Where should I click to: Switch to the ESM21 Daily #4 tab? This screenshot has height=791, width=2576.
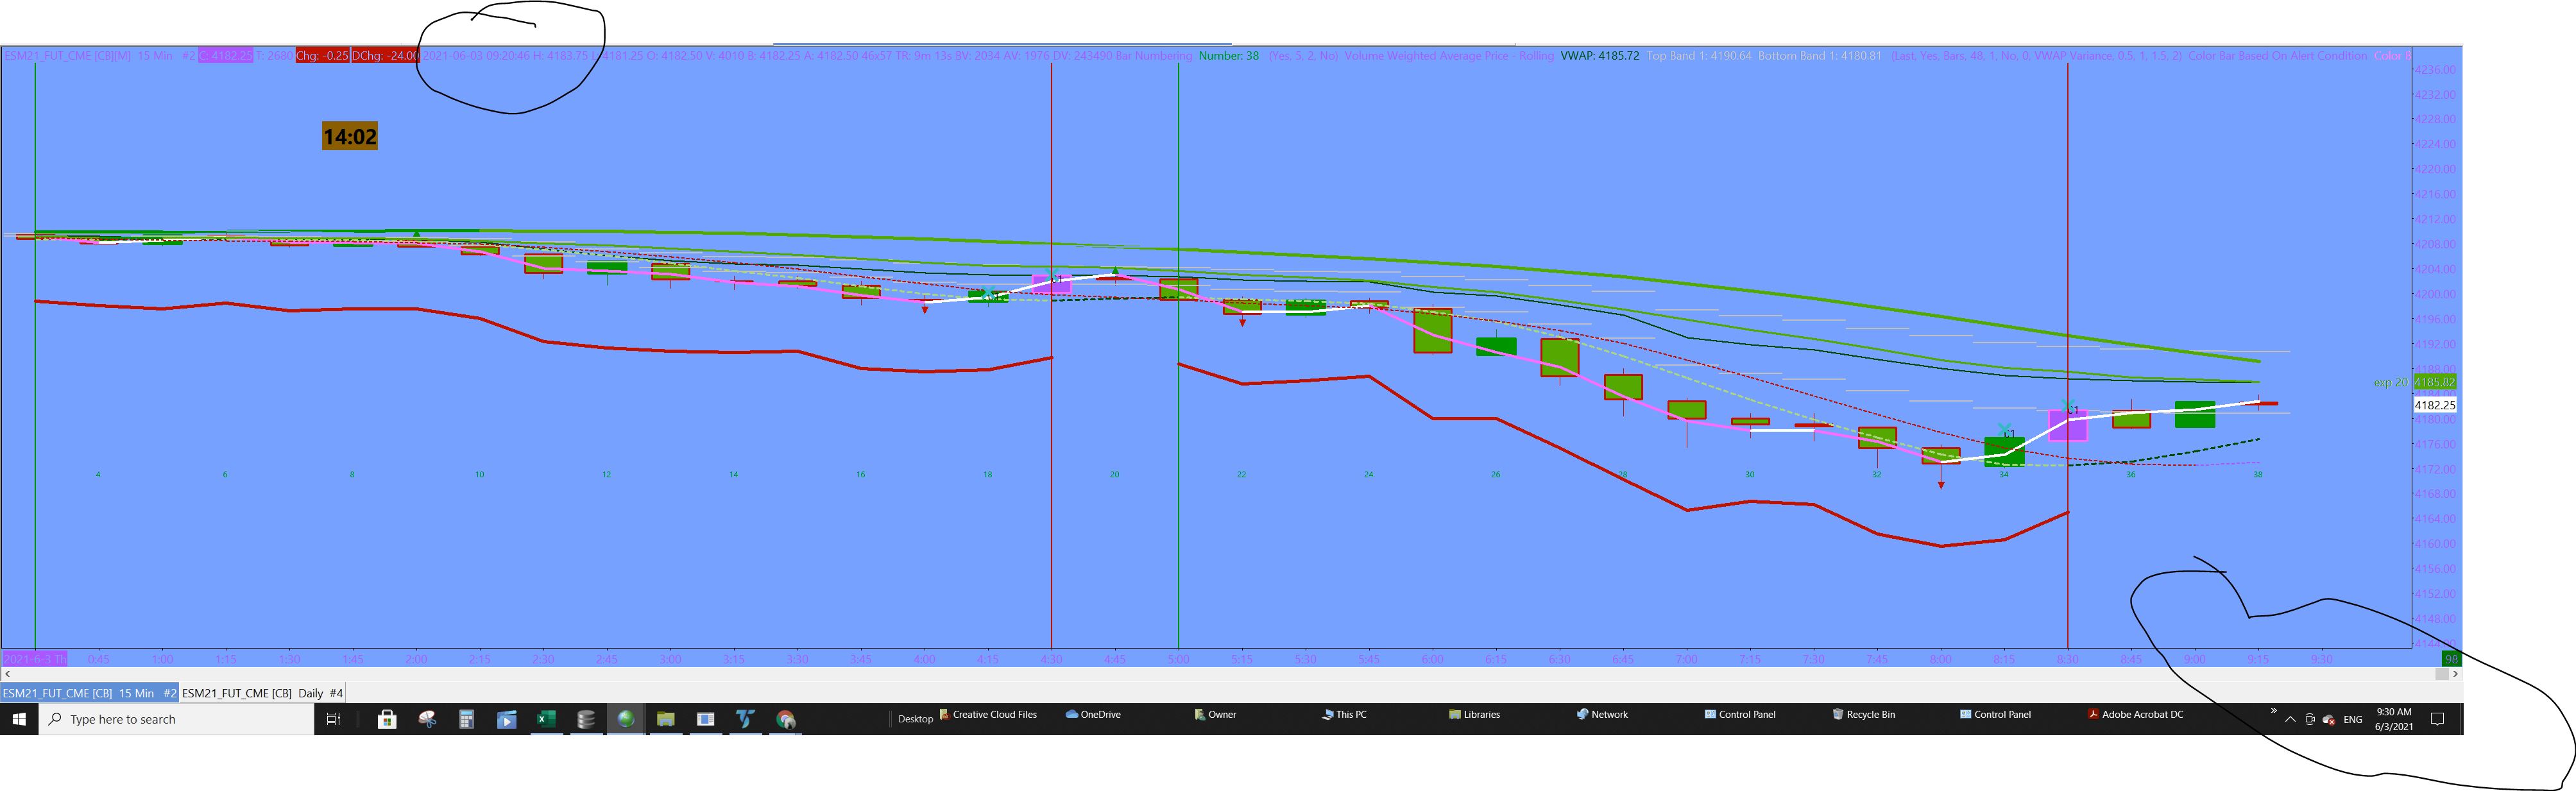pos(262,693)
